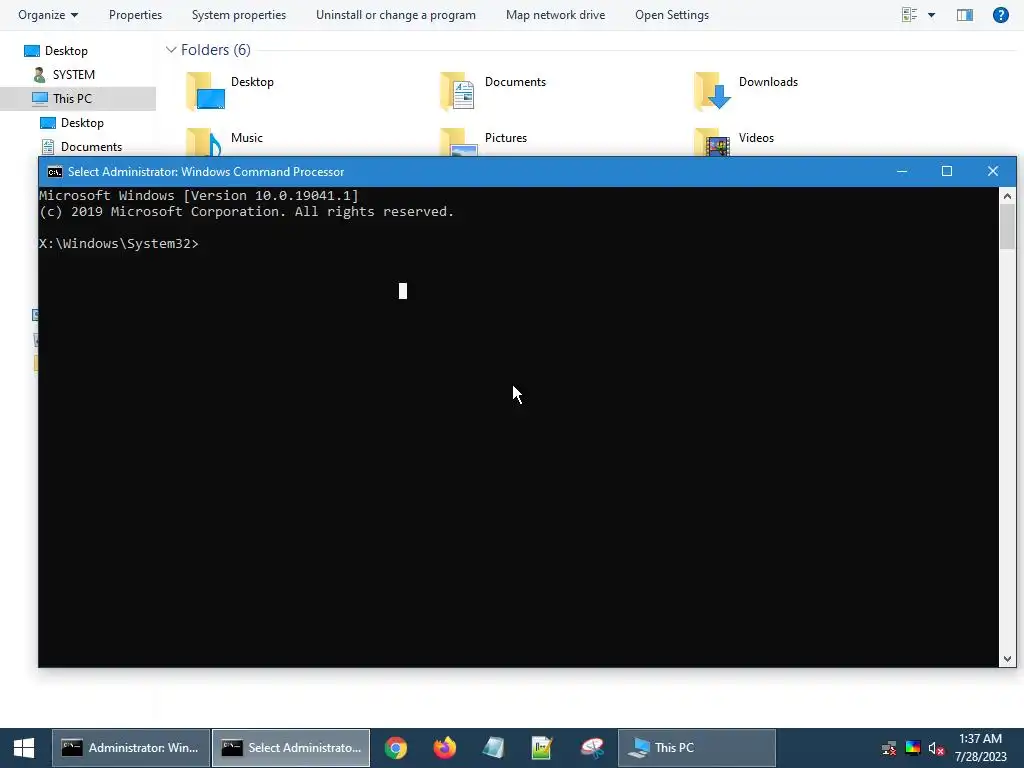
Task: Click the '(c) 2019 Microsoft Corporation' line
Action: click(246, 212)
